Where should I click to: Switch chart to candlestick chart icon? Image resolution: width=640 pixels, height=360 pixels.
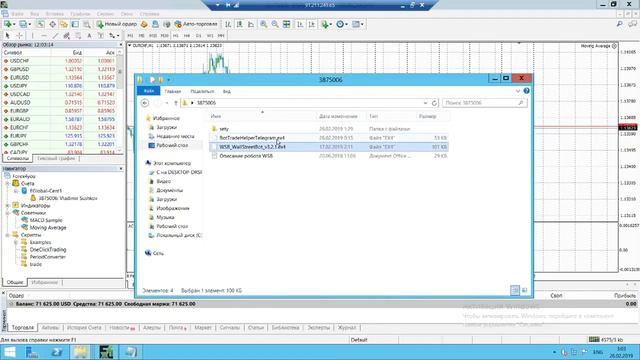[239, 24]
